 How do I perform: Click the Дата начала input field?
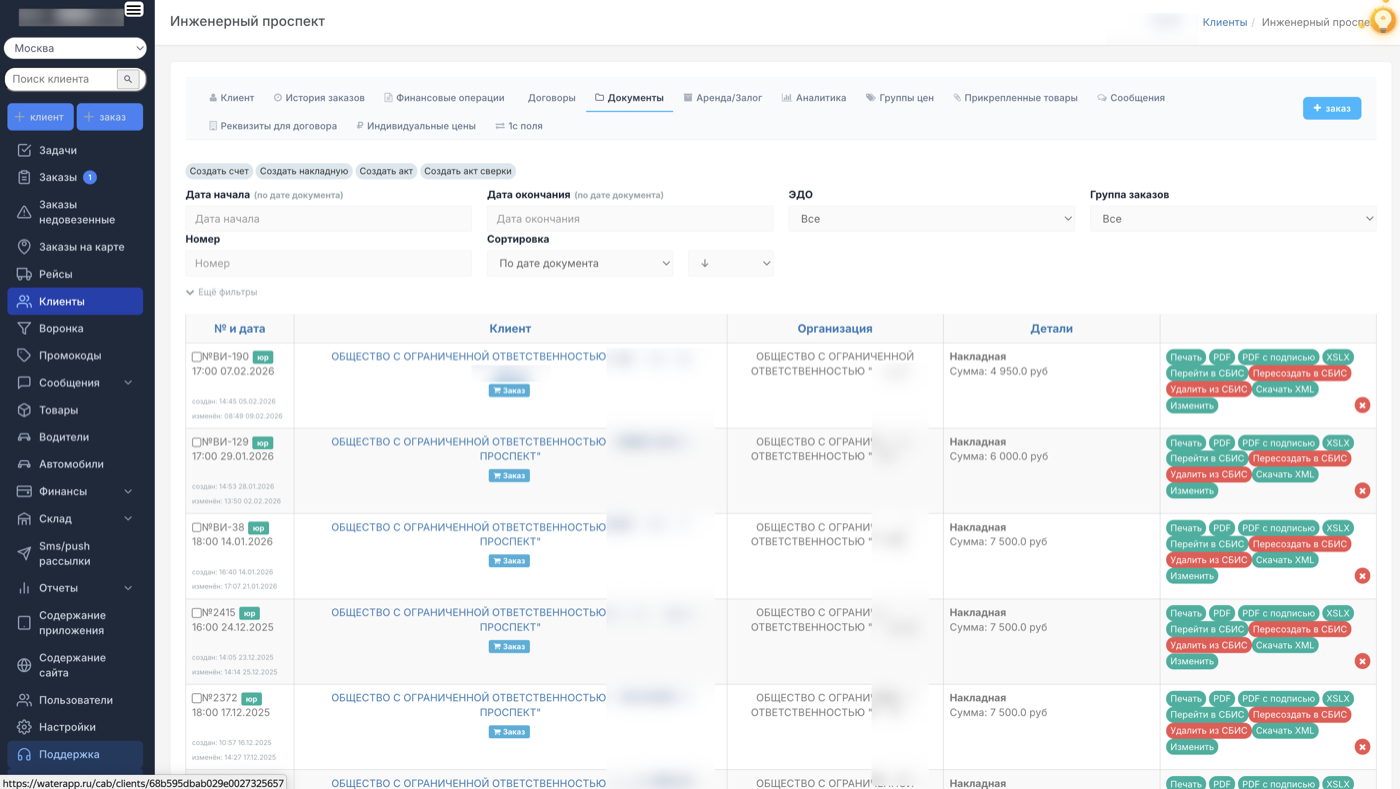328,217
